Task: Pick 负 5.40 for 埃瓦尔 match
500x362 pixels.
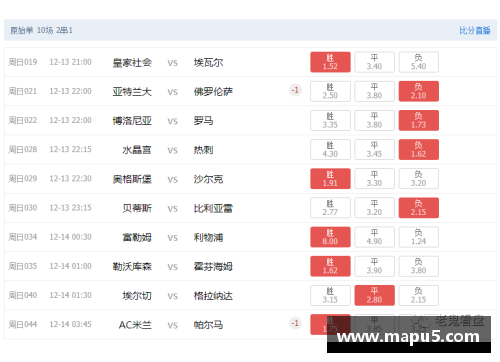Action: pyautogui.click(x=419, y=62)
